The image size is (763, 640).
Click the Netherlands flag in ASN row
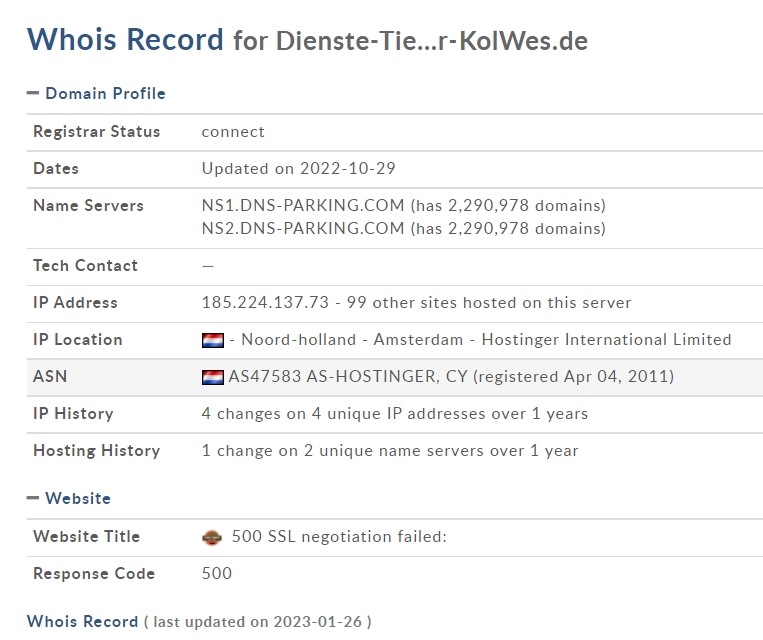[213, 377]
